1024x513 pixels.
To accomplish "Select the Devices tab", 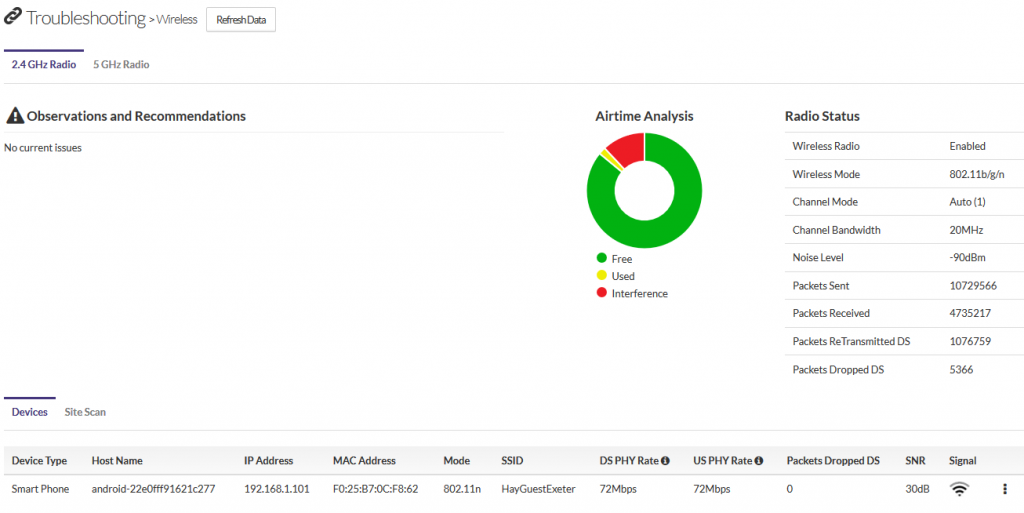I will 29,412.
